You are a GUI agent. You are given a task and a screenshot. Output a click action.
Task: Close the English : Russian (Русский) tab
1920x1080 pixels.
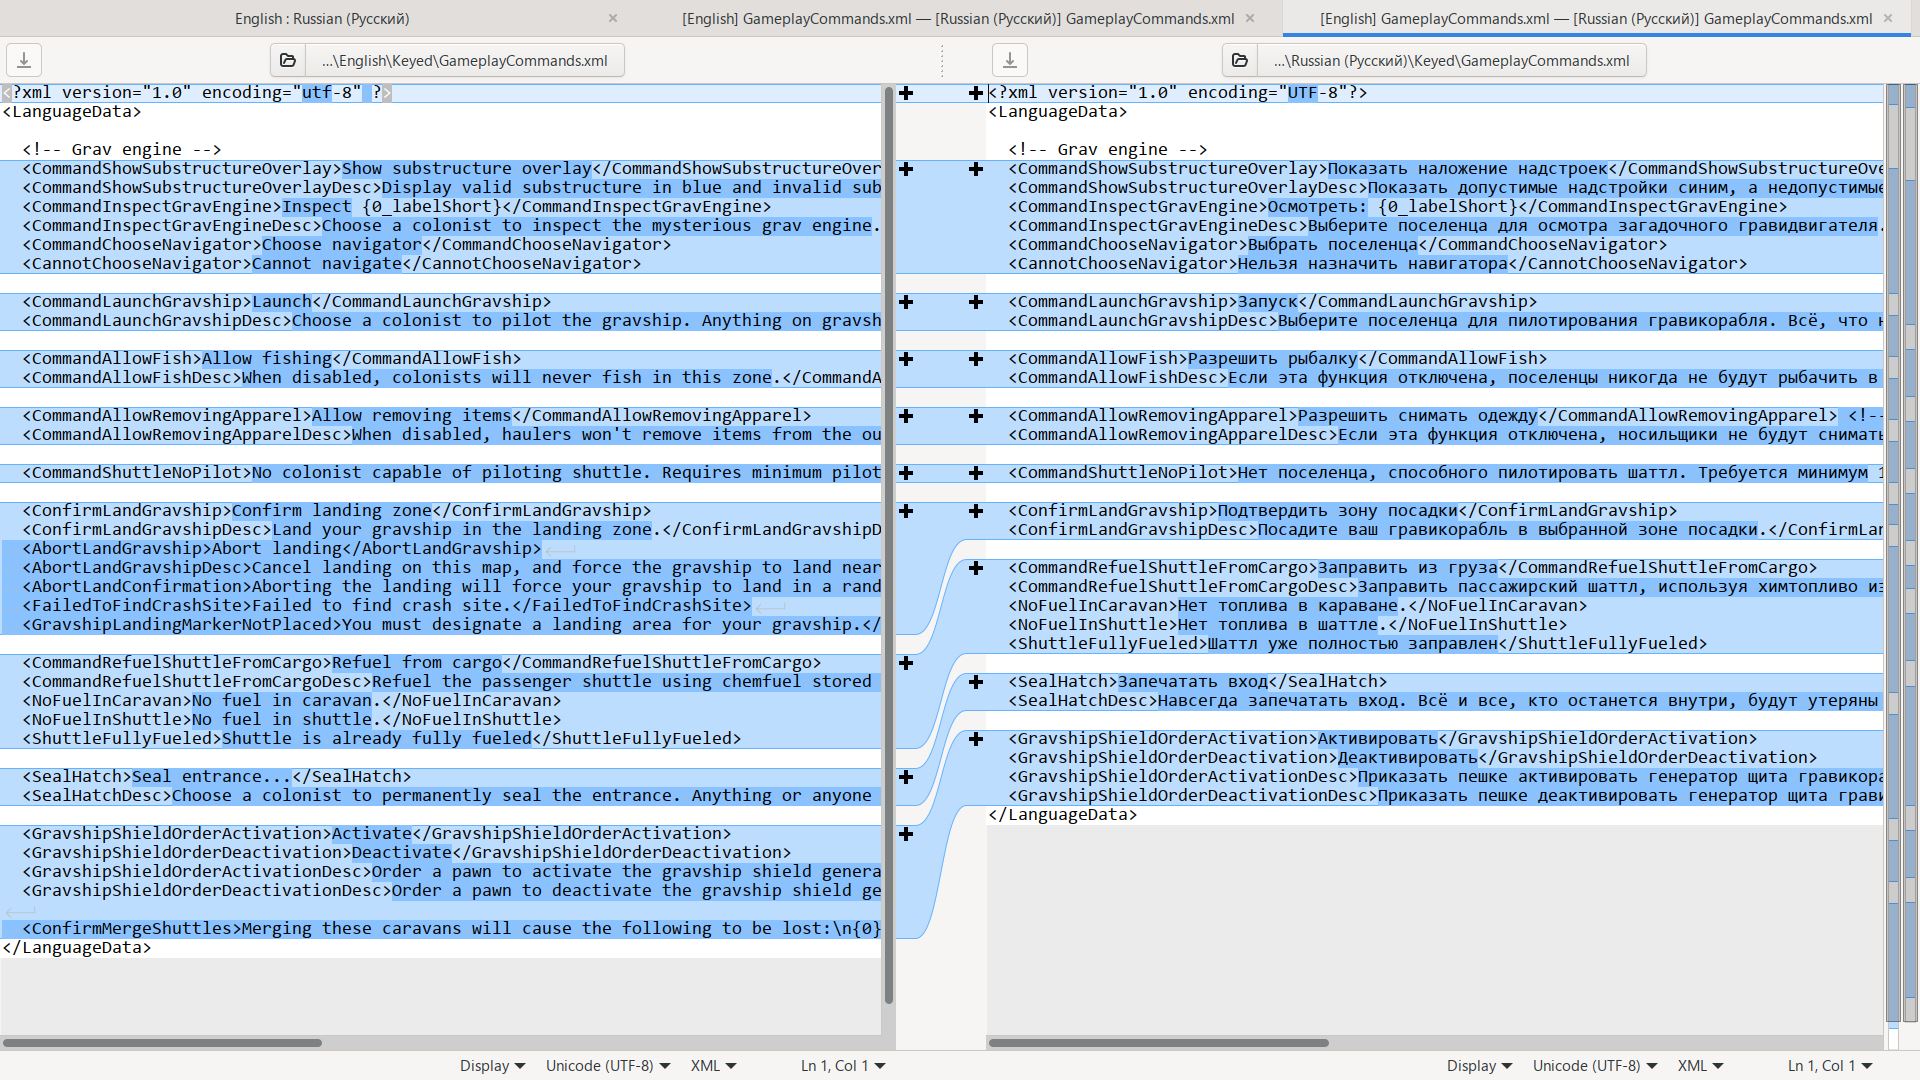613,18
